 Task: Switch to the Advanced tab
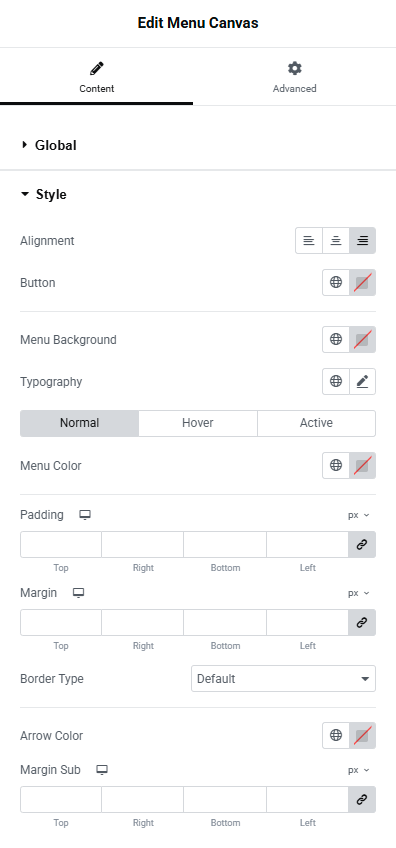pos(294,77)
